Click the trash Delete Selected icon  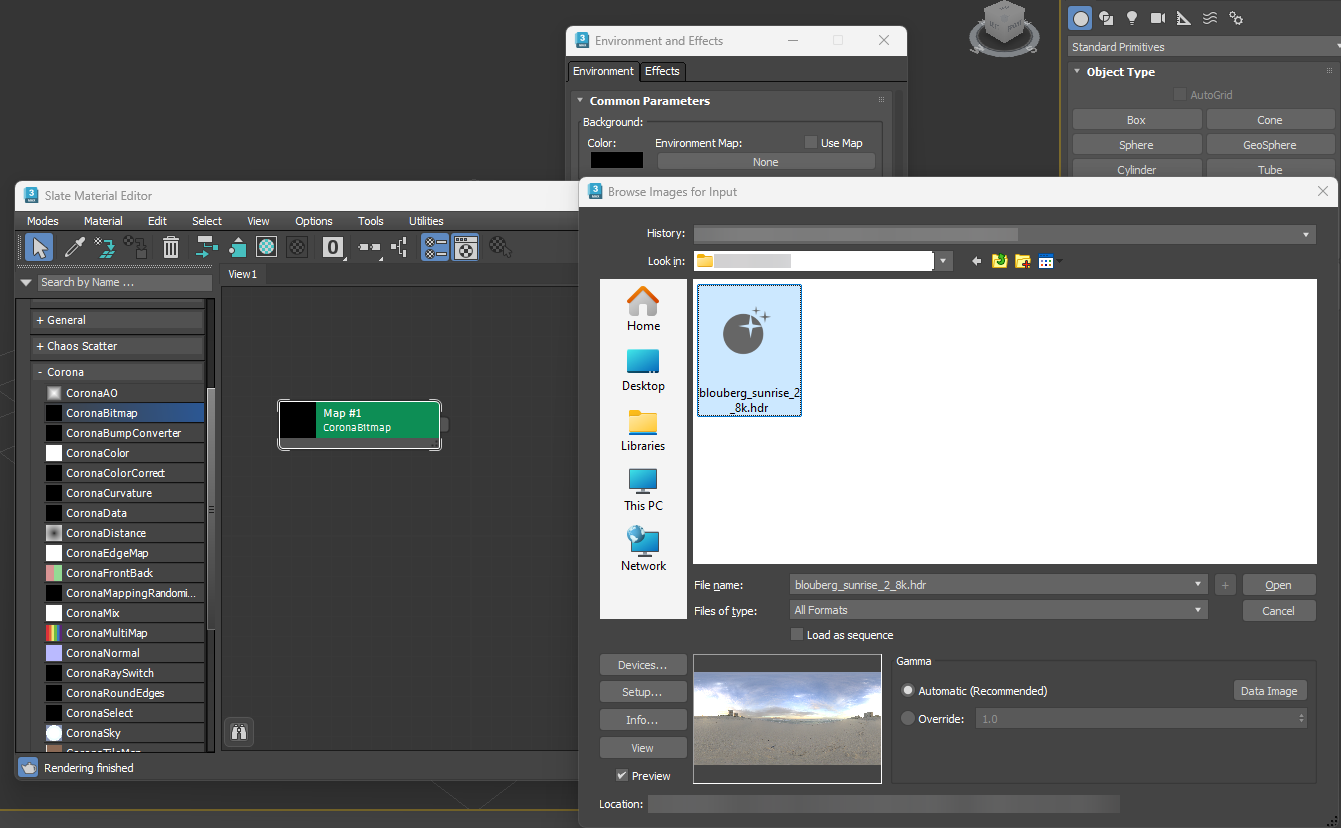click(x=171, y=247)
